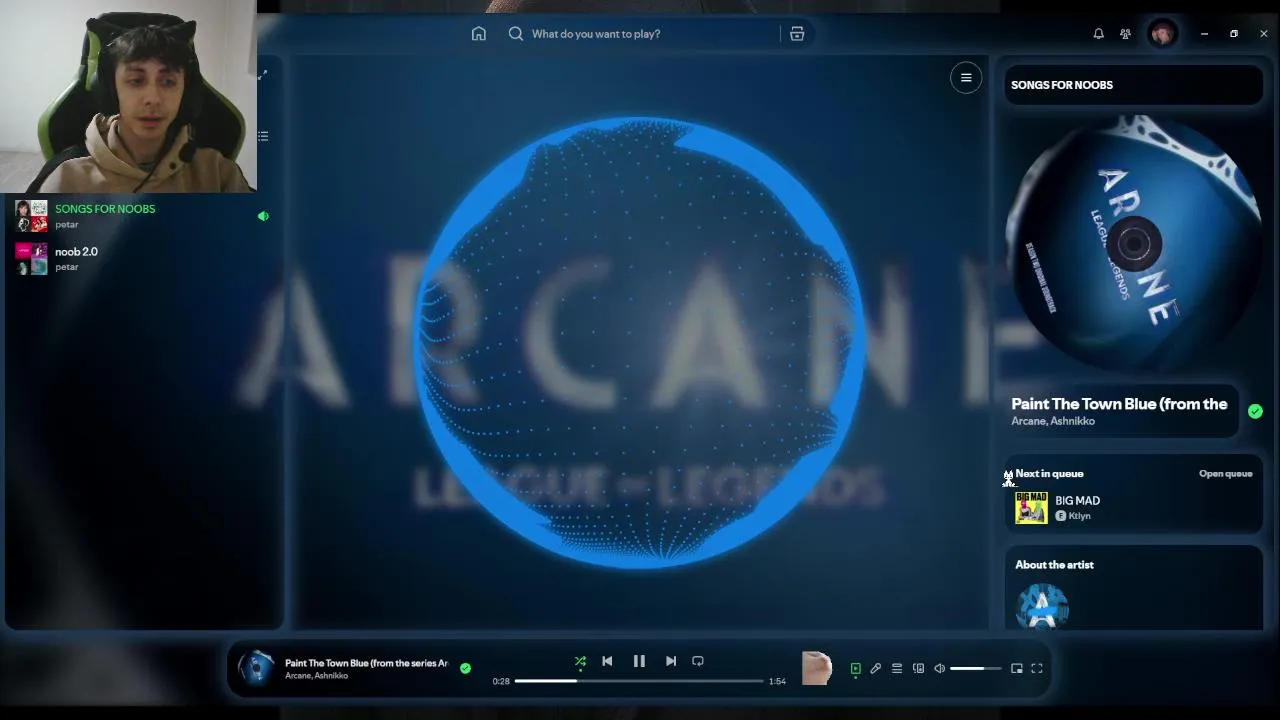Minimize the Spotify window

click(x=1204, y=34)
